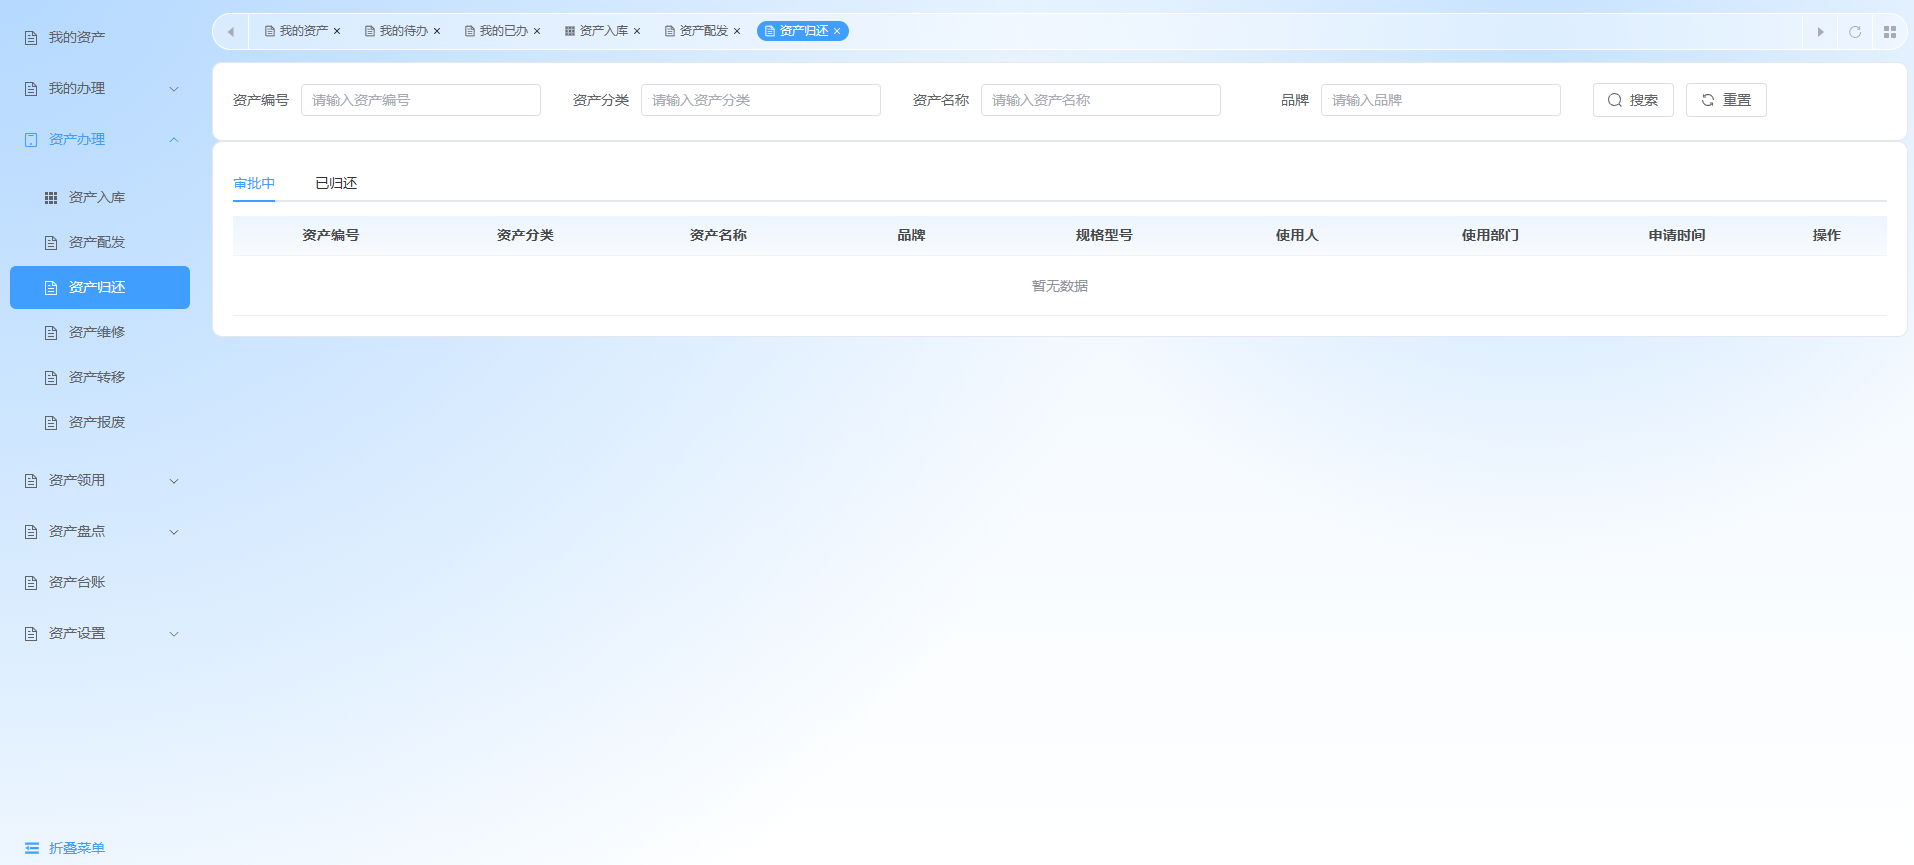Click the 操作 column header
The height and width of the screenshot is (865, 1914).
pos(1826,235)
